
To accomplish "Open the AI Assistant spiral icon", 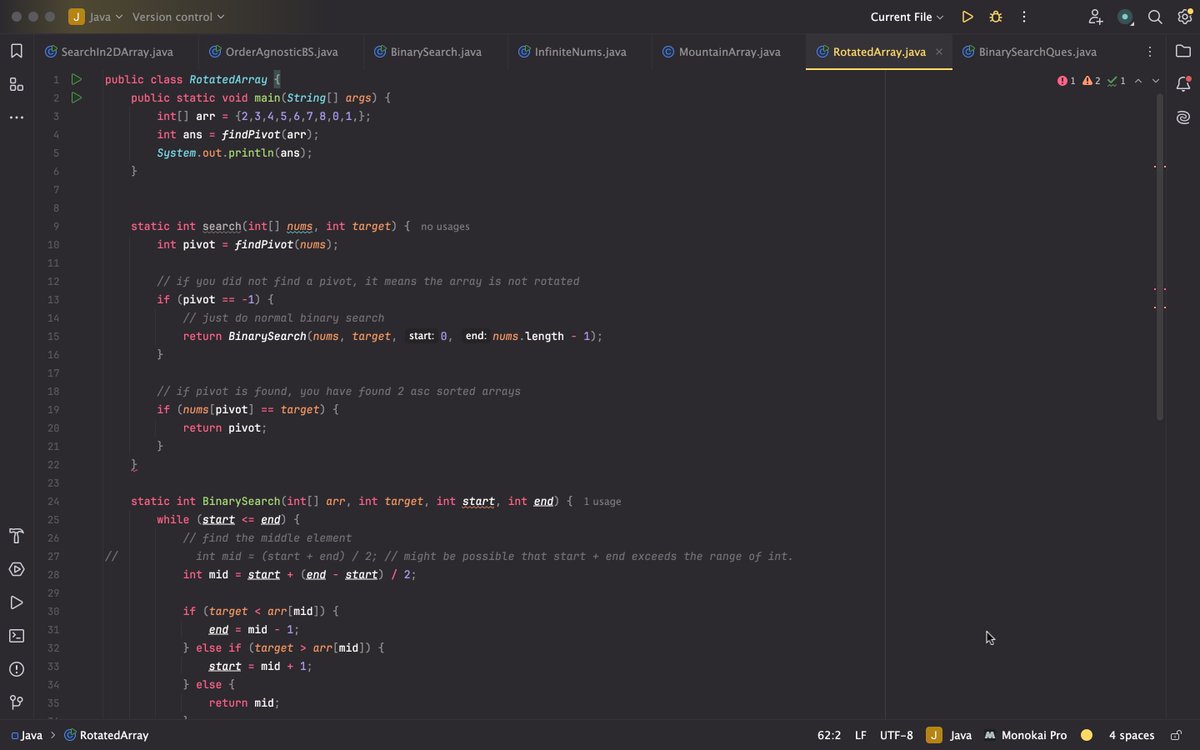I will (x=1183, y=117).
